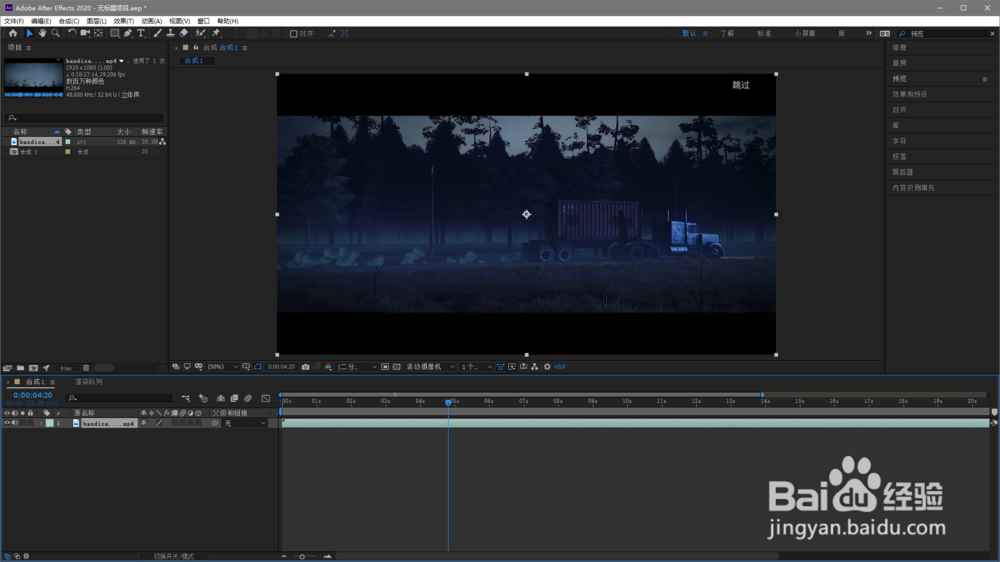Viewport: 1000px width, 562px height.
Task: Expand the bandica layer properties arrow
Action: pos(41,423)
